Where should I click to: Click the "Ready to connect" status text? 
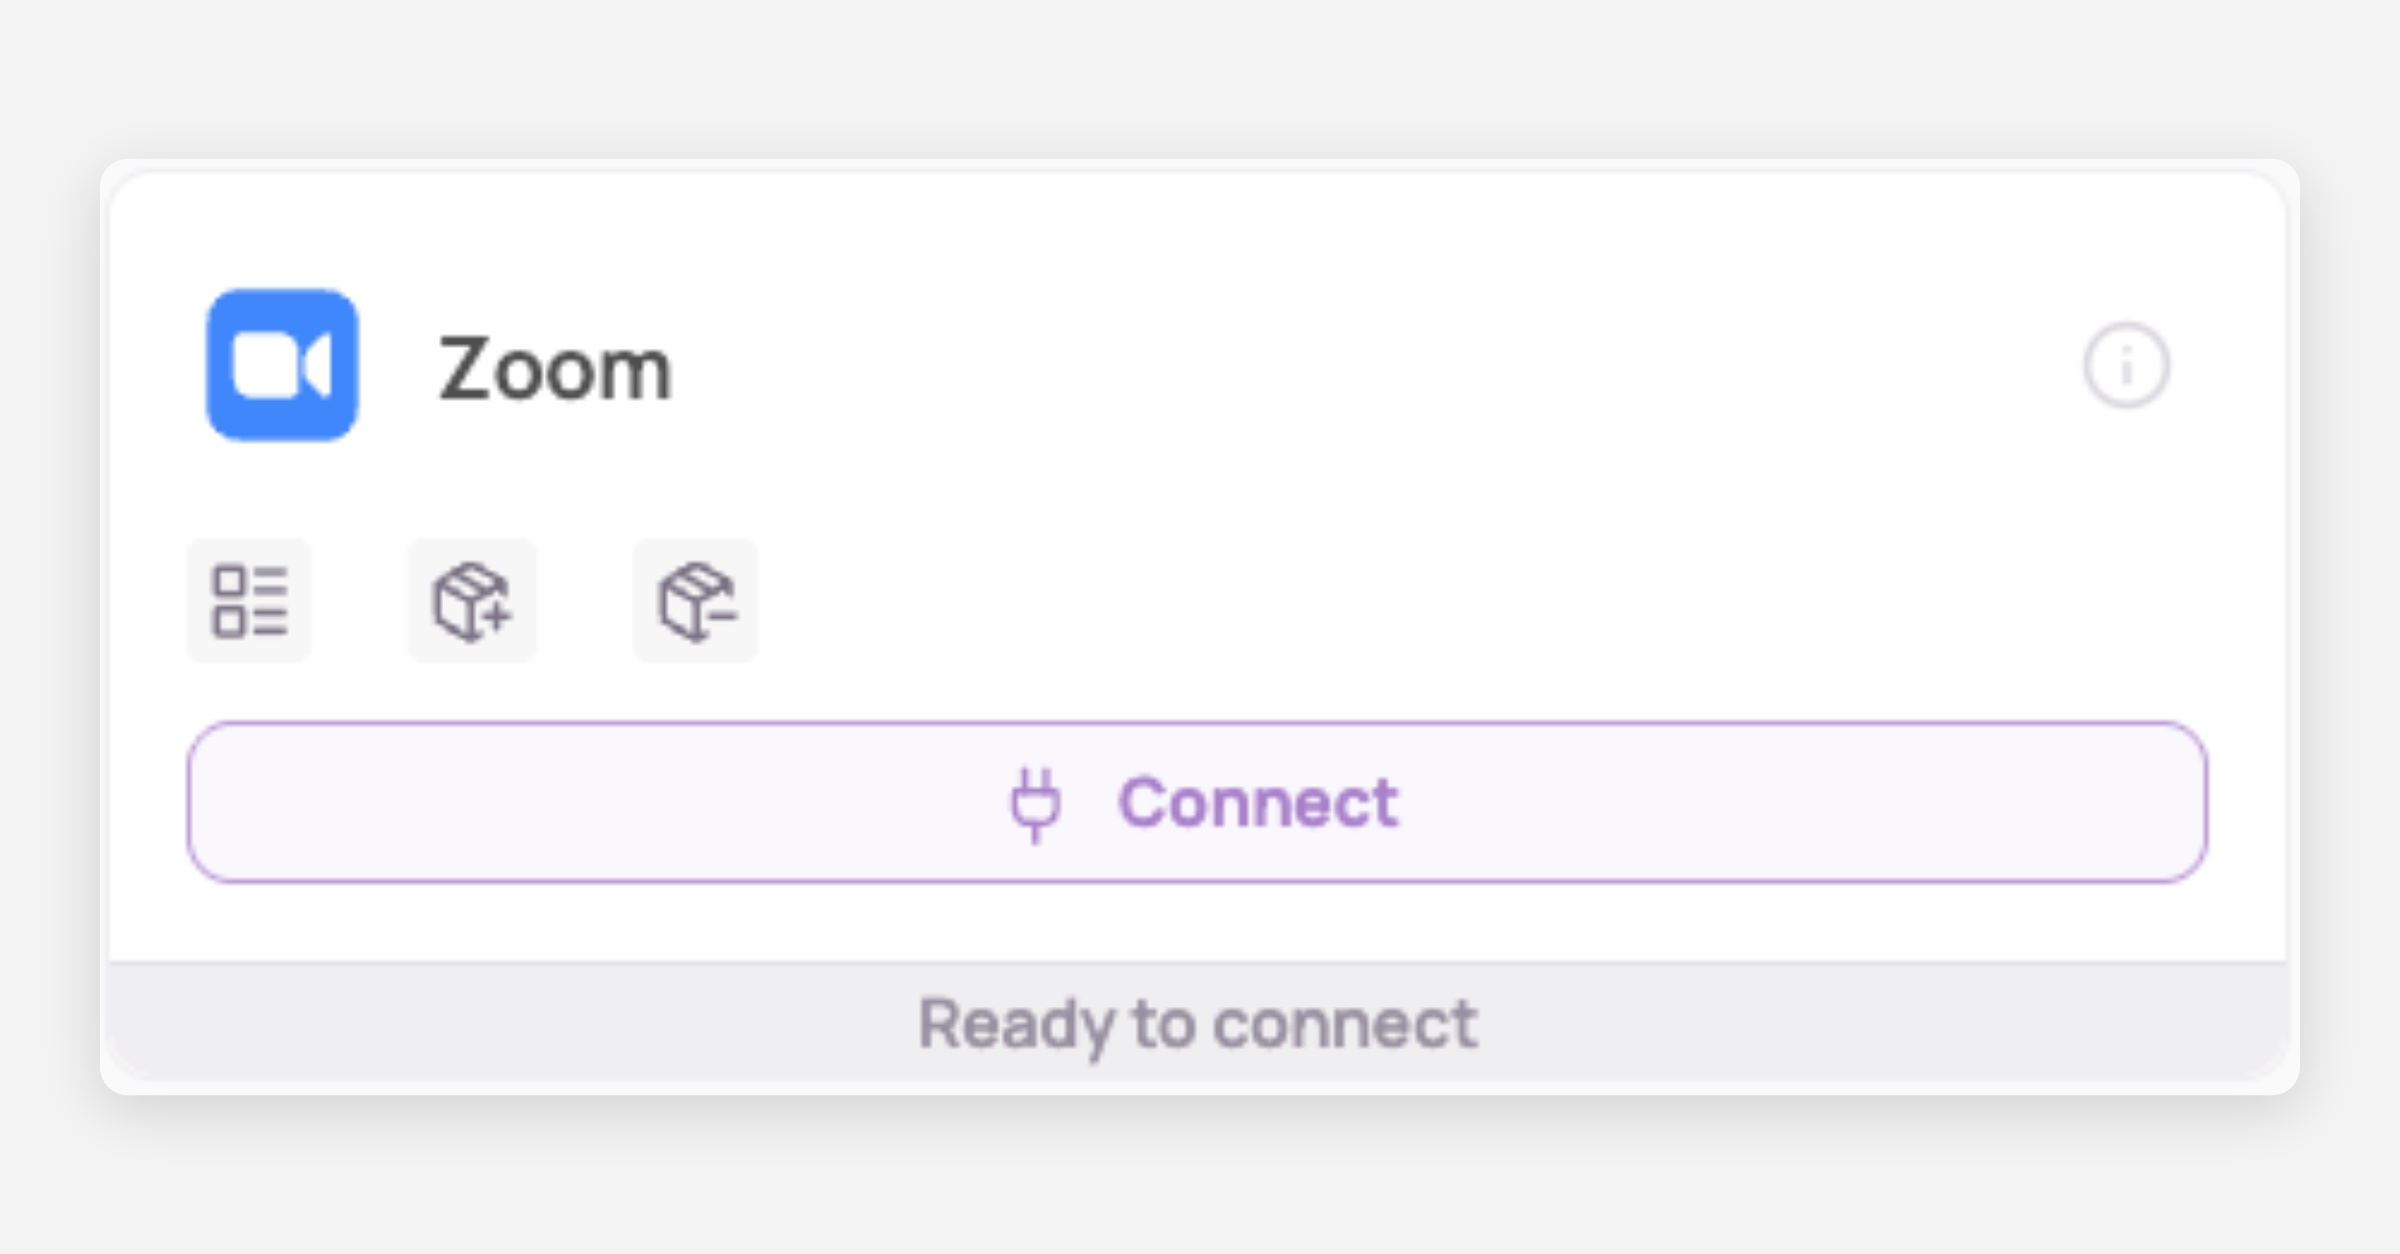tap(1198, 1023)
